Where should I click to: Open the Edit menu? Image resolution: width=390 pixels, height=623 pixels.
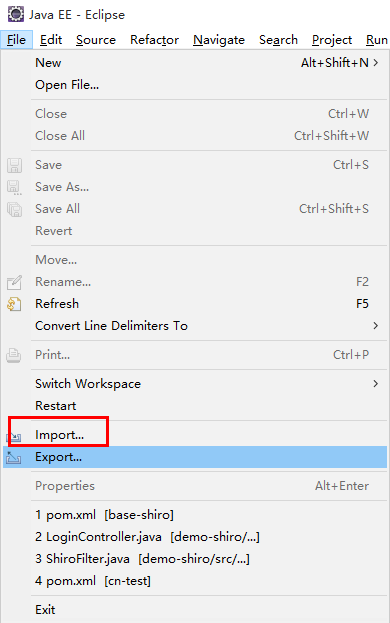[x=51, y=40]
